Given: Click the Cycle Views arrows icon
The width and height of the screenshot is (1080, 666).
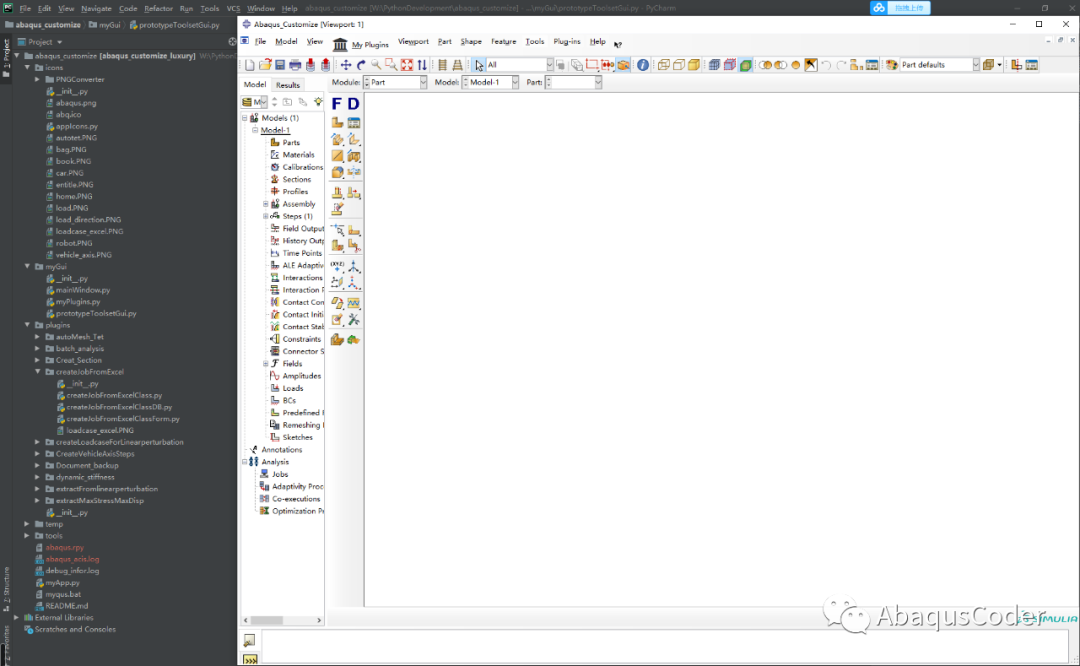Looking at the screenshot, I should click(x=422, y=65).
